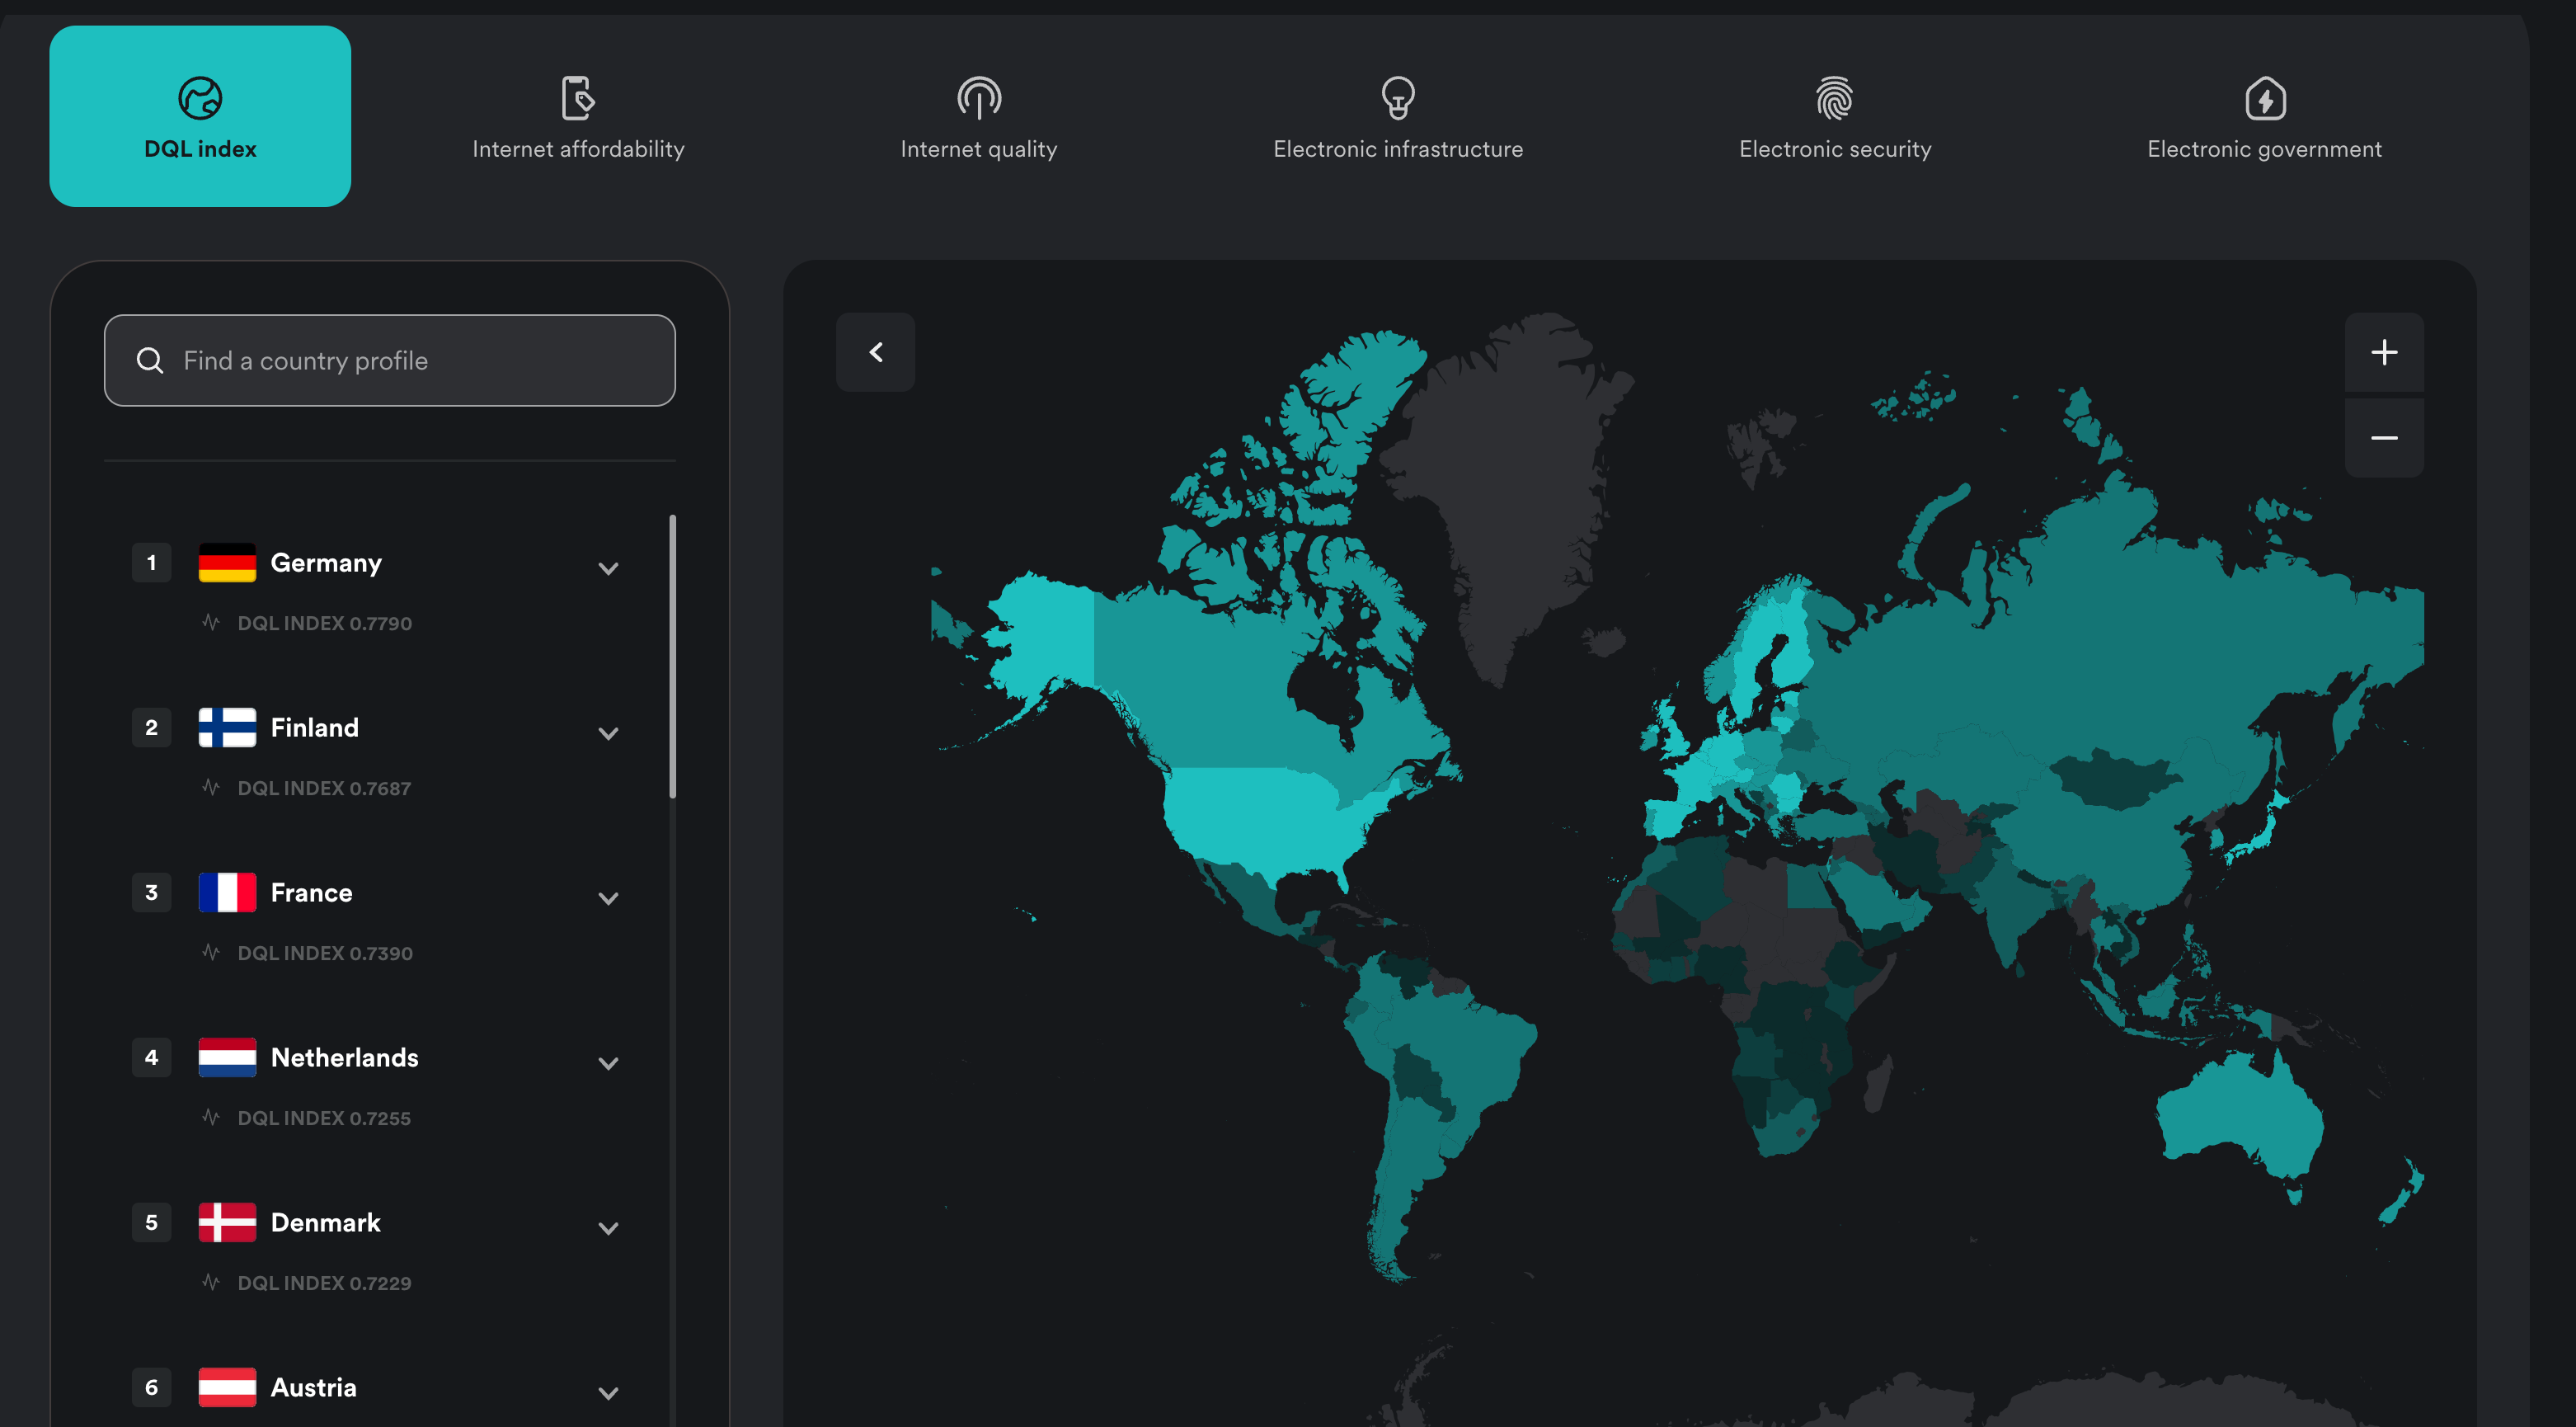The width and height of the screenshot is (2576, 1427).
Task: Collapse the sidebar using the left arrow
Action: (875, 352)
